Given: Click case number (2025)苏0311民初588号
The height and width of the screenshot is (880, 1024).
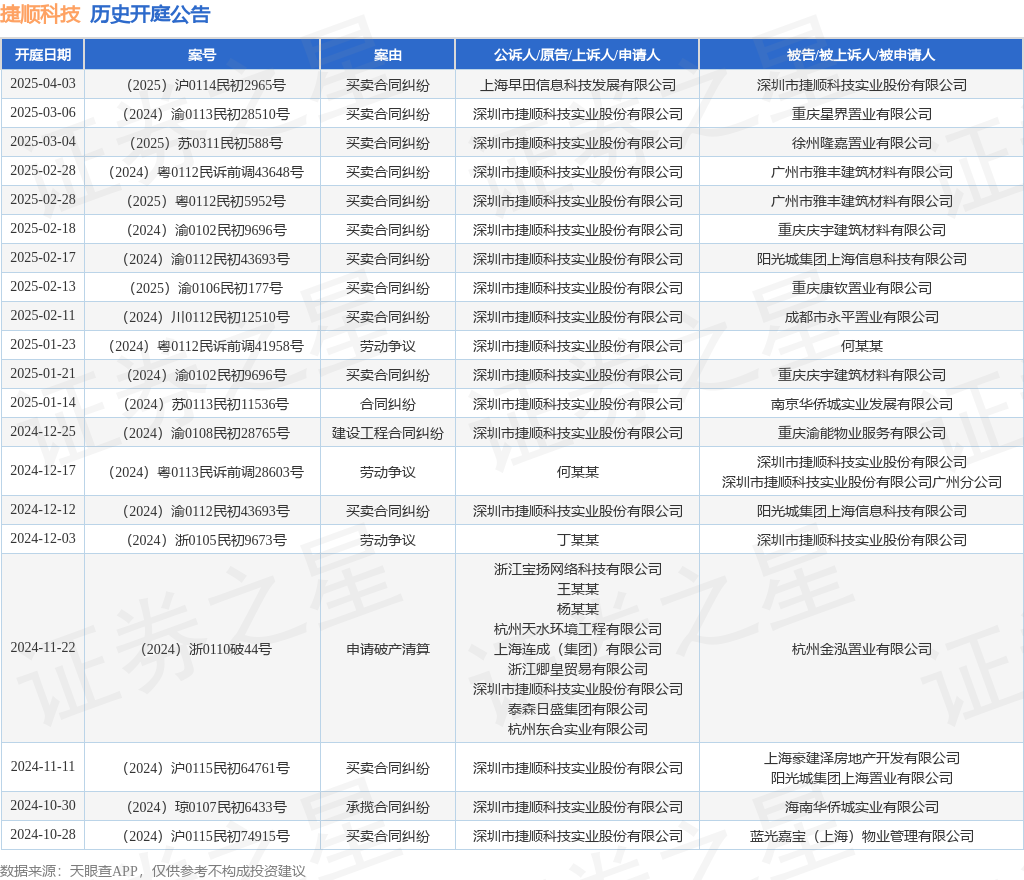Looking at the screenshot, I should click(206, 143).
